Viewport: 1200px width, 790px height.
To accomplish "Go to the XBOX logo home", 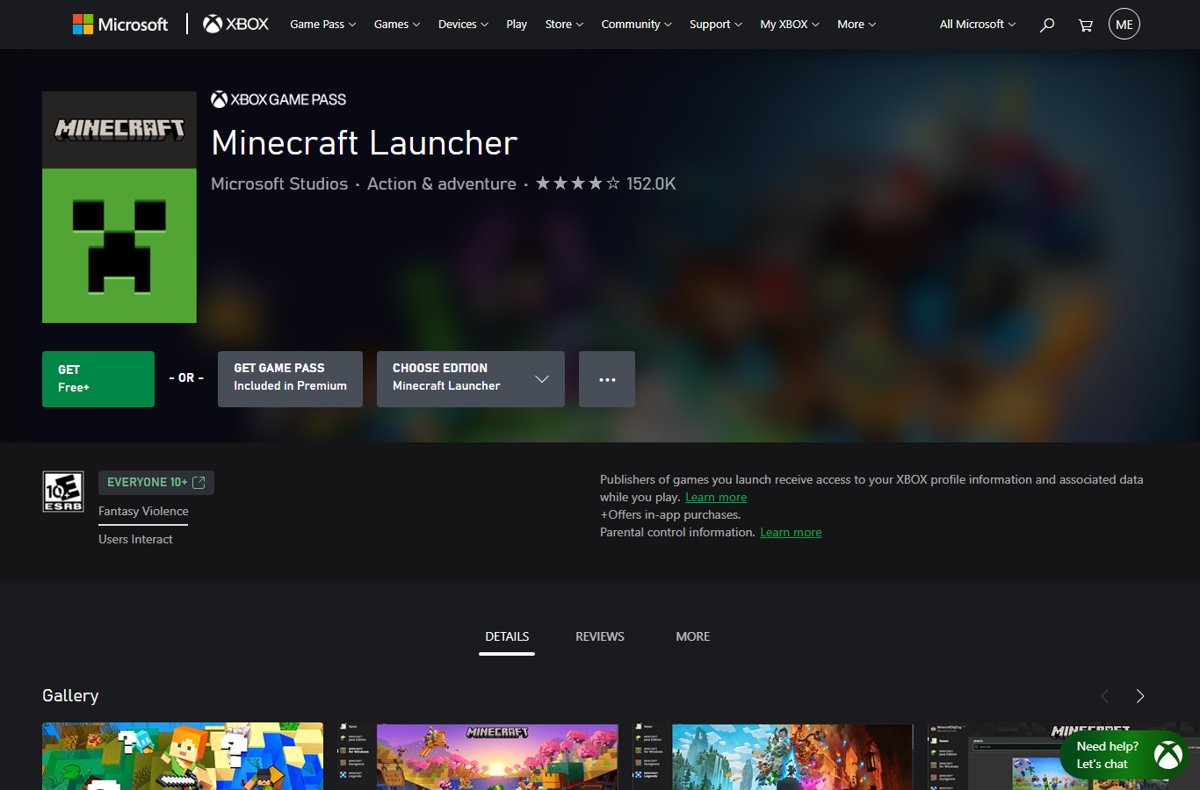I will click(236, 24).
